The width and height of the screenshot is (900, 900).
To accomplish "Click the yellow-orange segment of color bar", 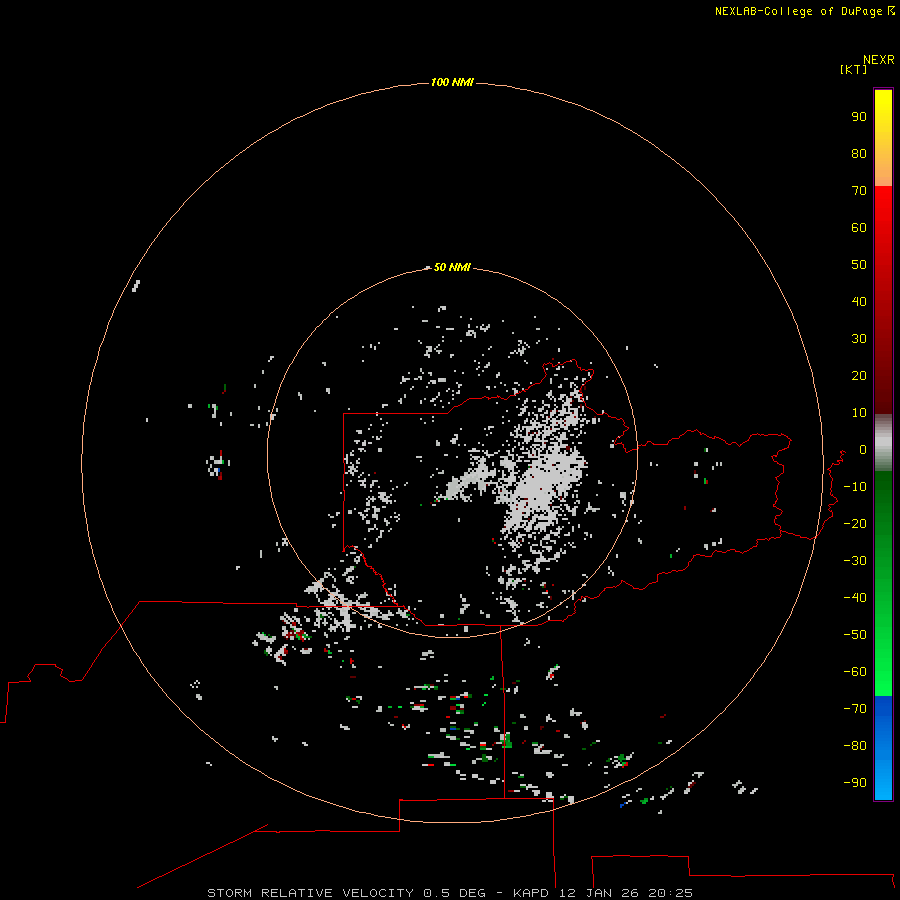I will point(883,138).
